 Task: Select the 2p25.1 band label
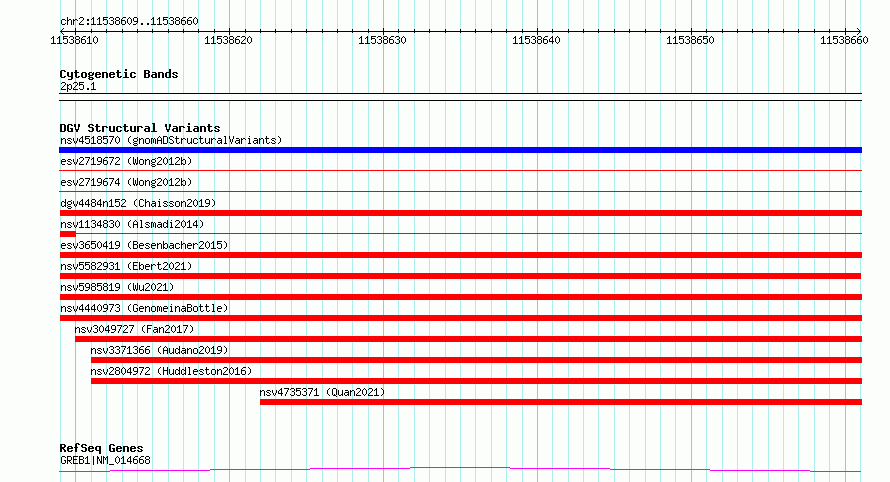pyautogui.click(x=78, y=86)
